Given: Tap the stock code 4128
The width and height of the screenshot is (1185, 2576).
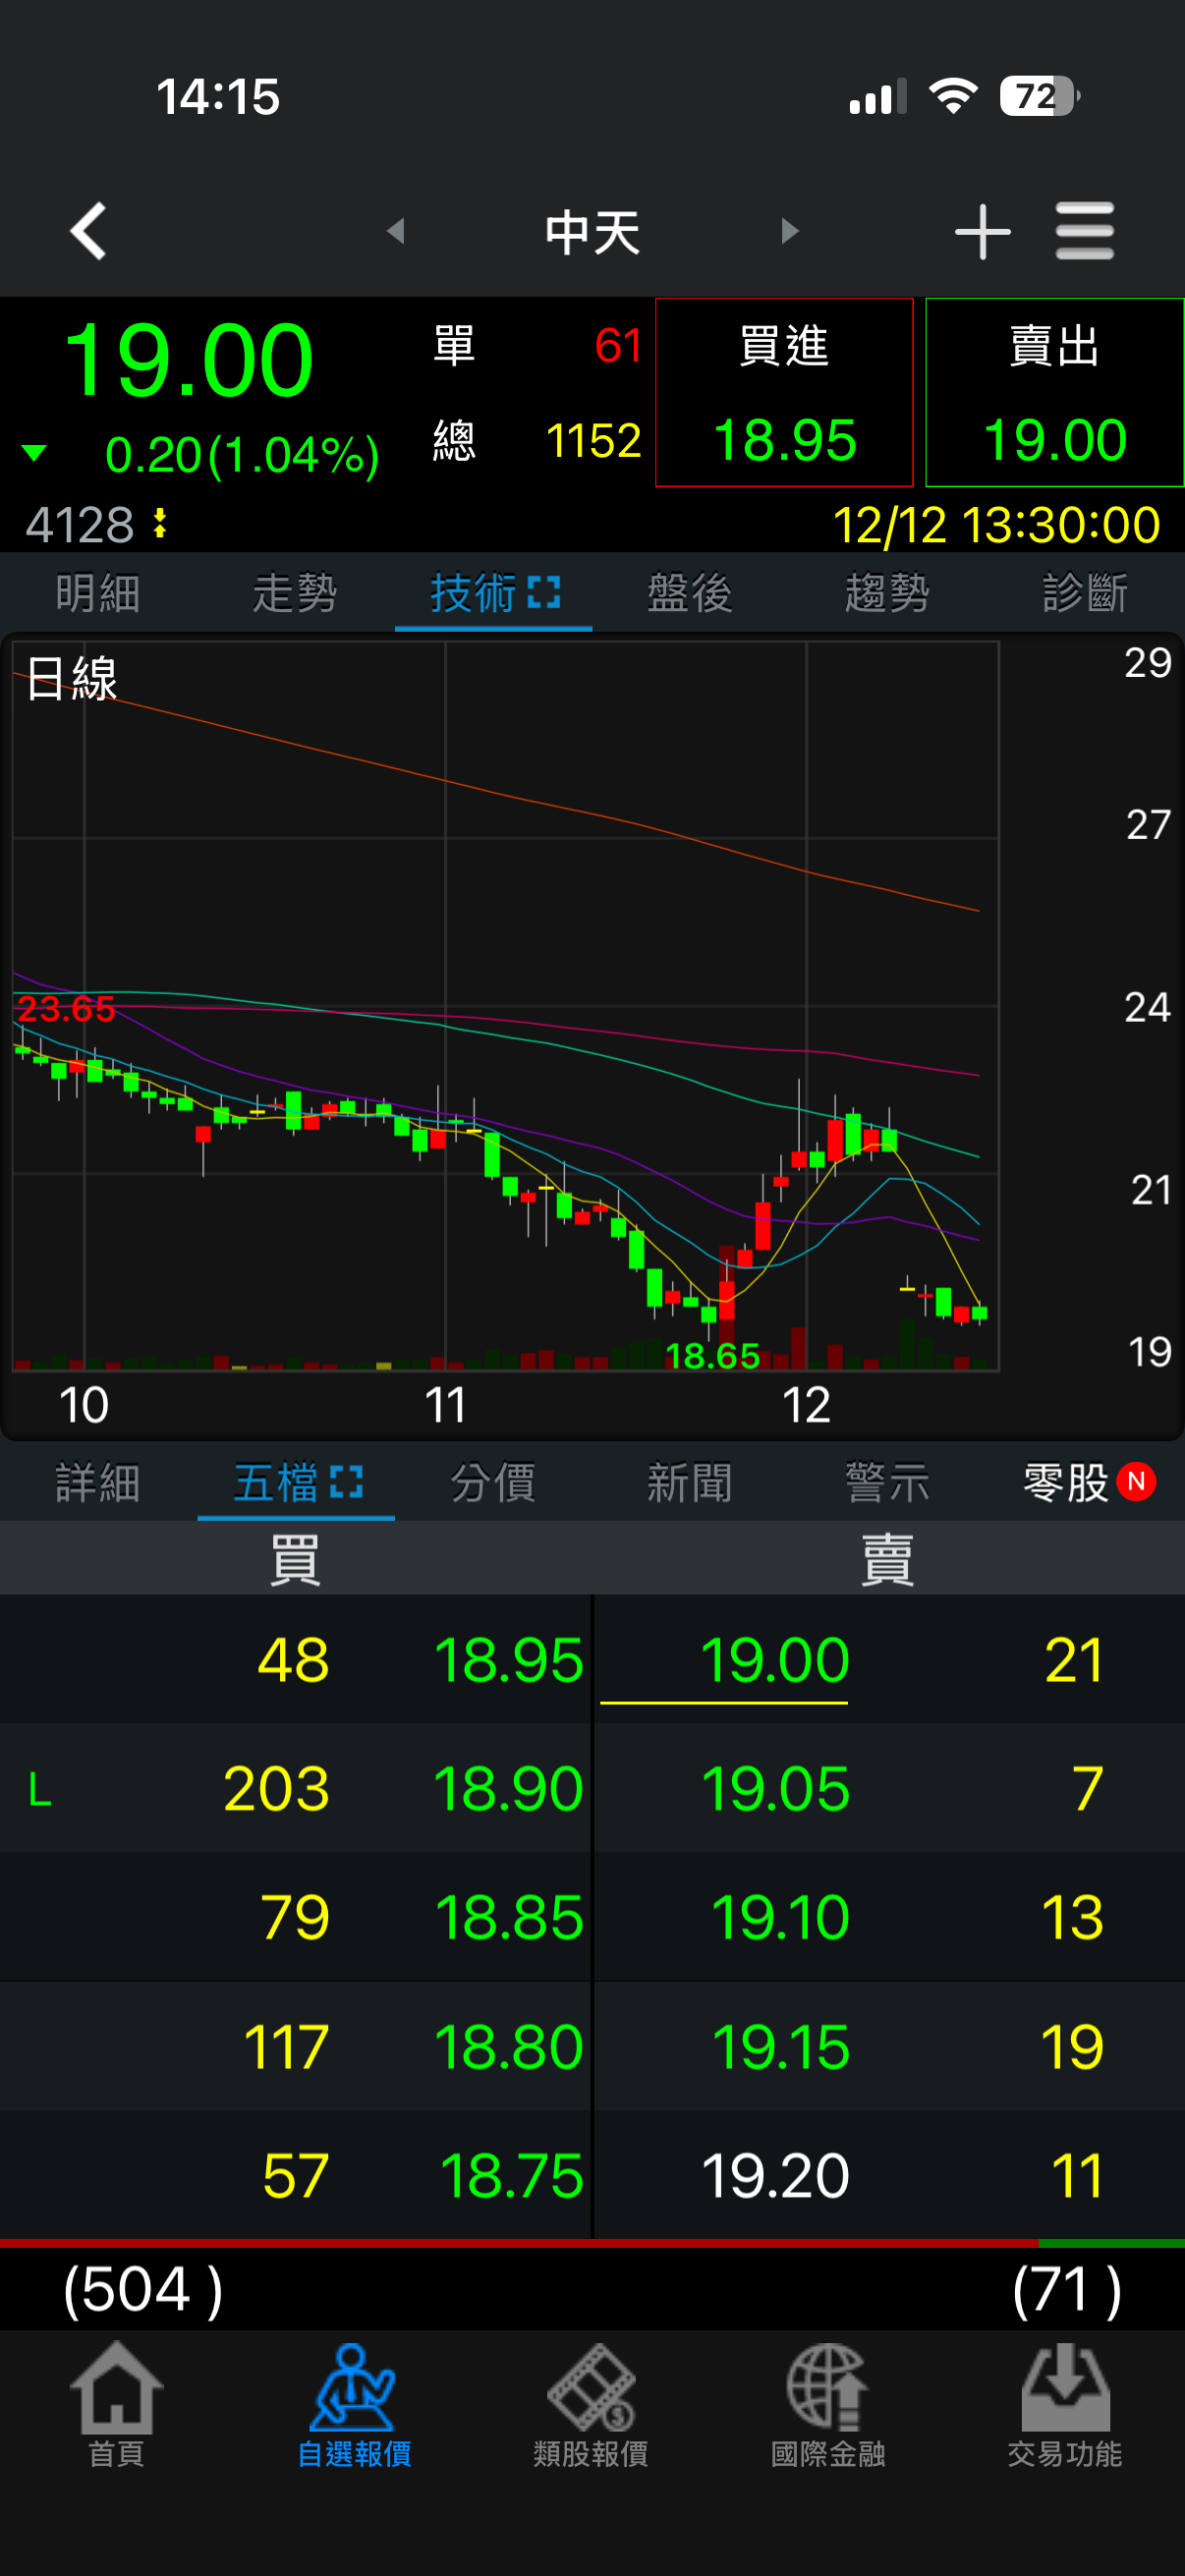Looking at the screenshot, I should (x=79, y=524).
